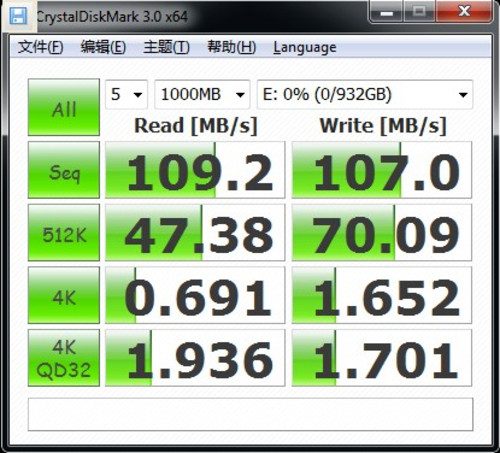Click the CrystalDiskMark floppy disk title icon
The image size is (500, 453).
pos(18,16)
